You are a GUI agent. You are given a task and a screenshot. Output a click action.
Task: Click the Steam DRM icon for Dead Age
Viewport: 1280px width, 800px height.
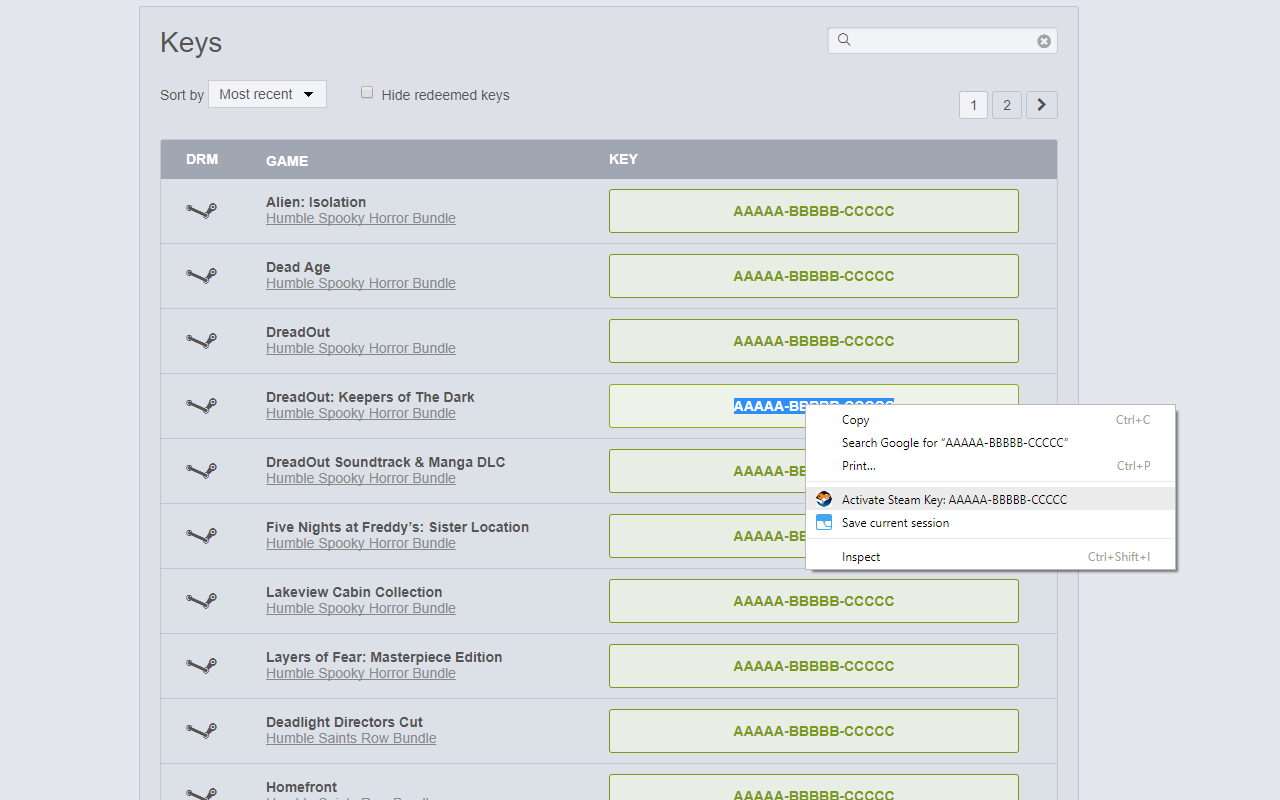tap(202, 275)
